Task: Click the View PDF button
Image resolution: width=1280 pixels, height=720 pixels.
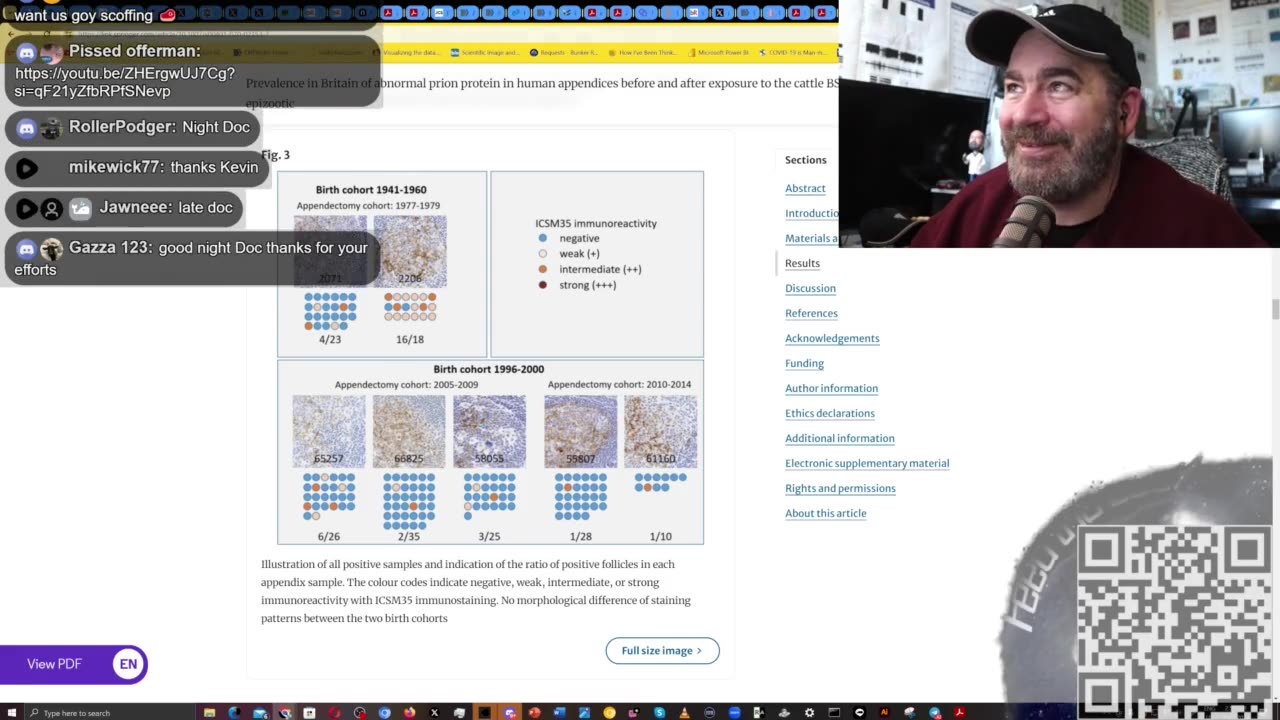Action: [x=54, y=664]
